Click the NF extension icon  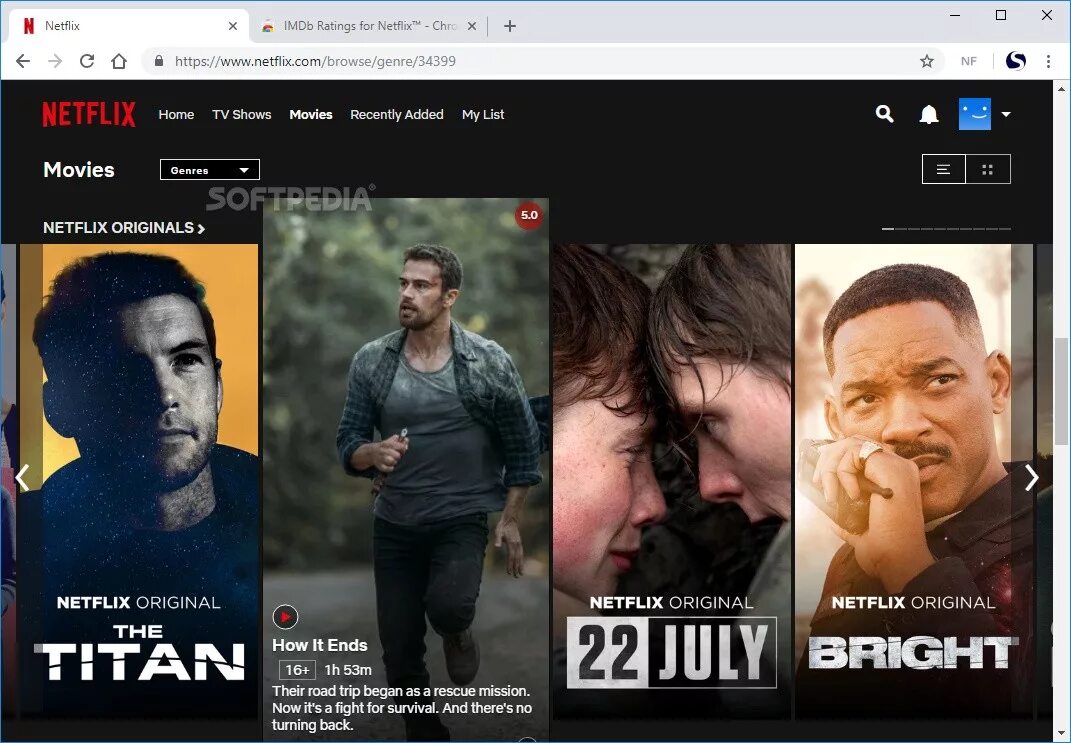coord(969,61)
